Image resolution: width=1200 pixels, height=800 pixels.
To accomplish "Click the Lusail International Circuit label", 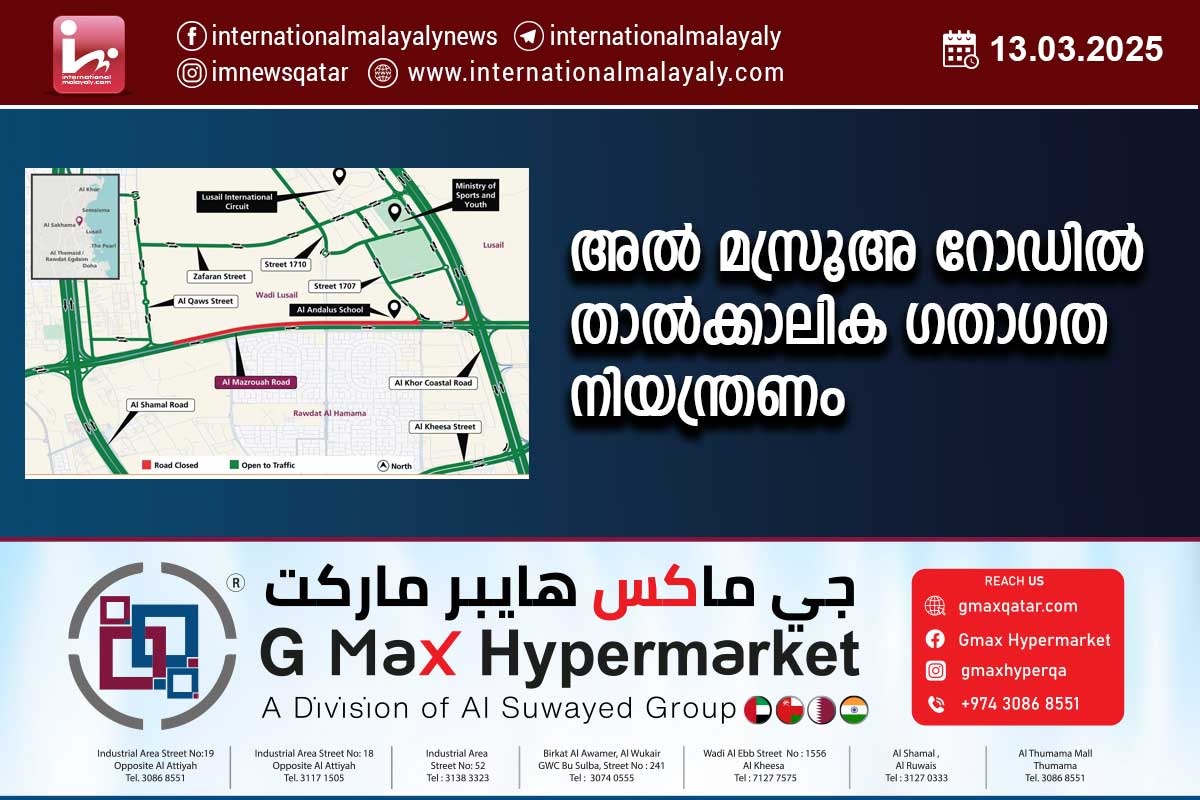I will pyautogui.click(x=236, y=201).
